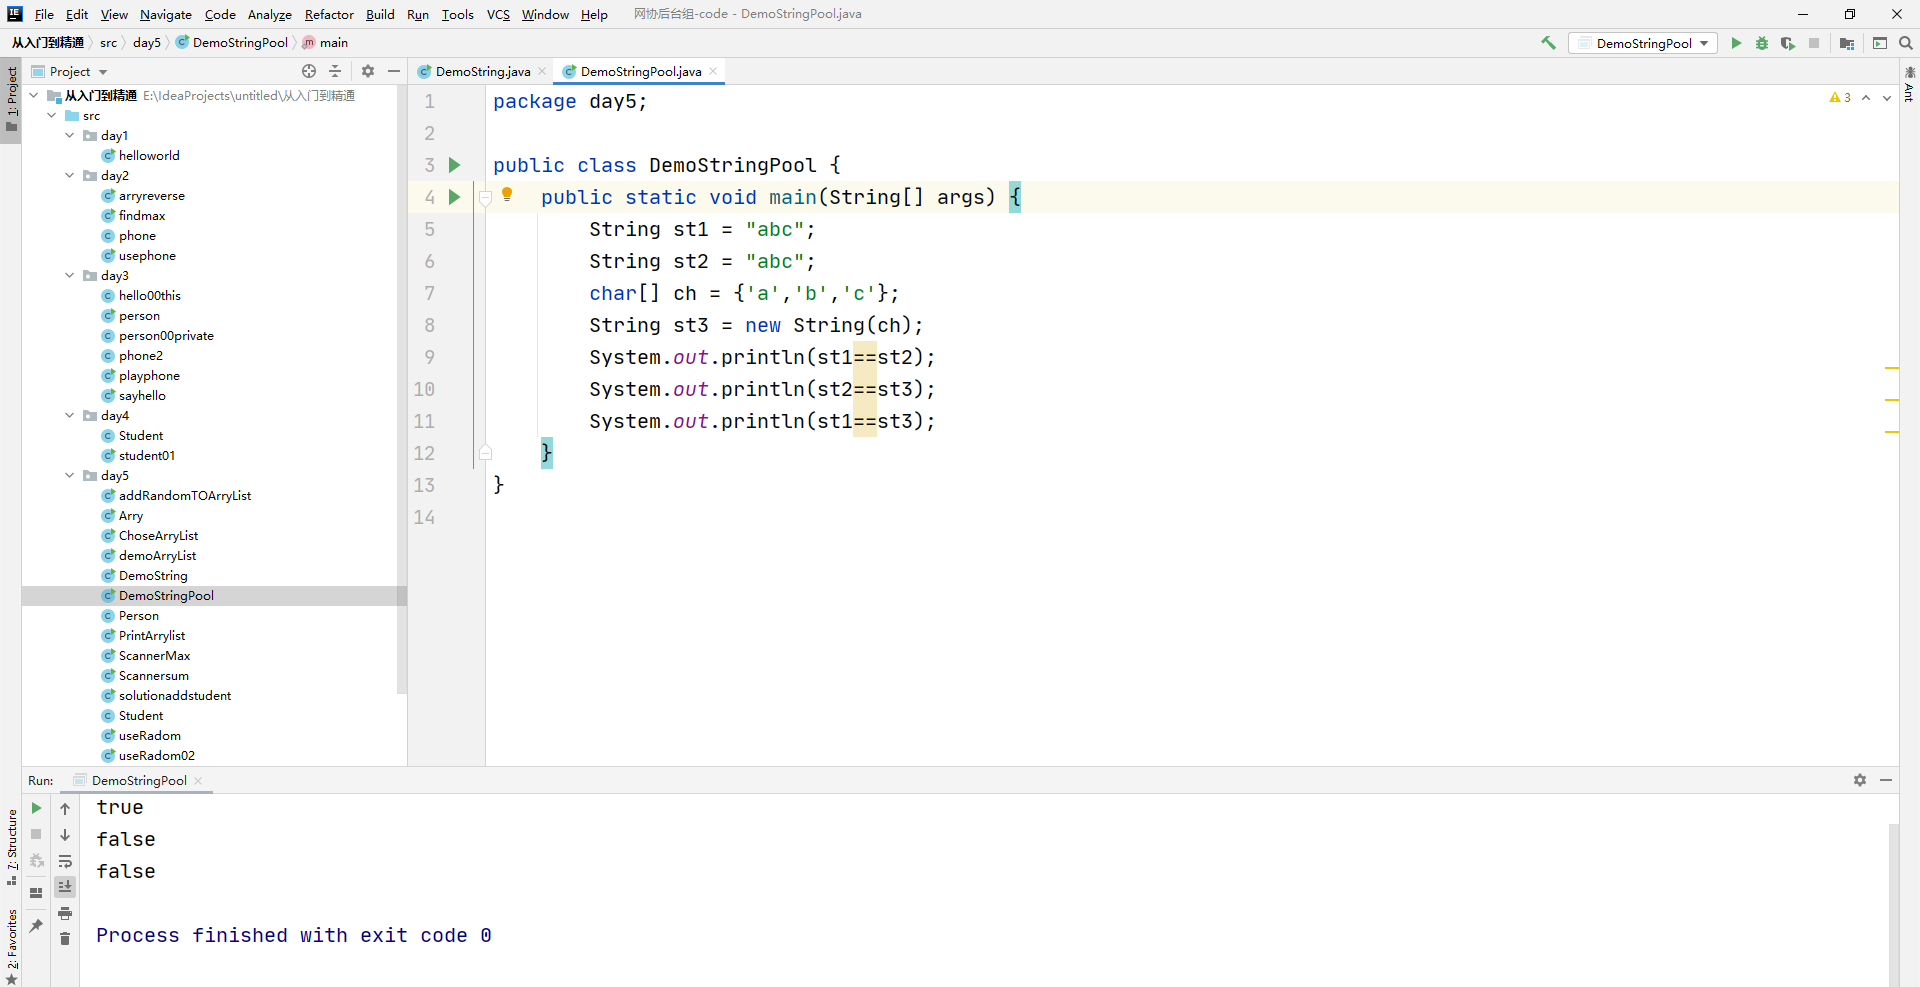Click the run gutter arrow on line 4
1920x987 pixels.
[454, 197]
